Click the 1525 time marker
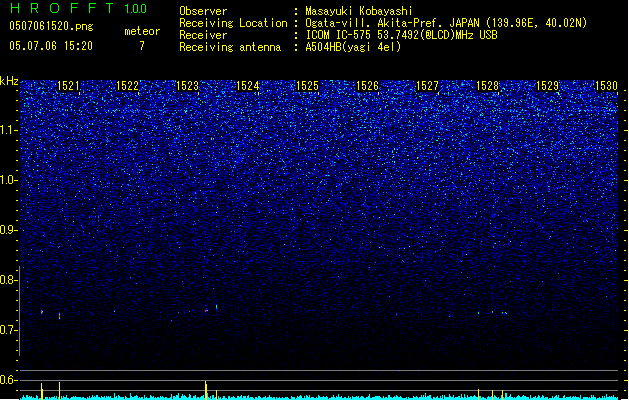 click(x=307, y=86)
